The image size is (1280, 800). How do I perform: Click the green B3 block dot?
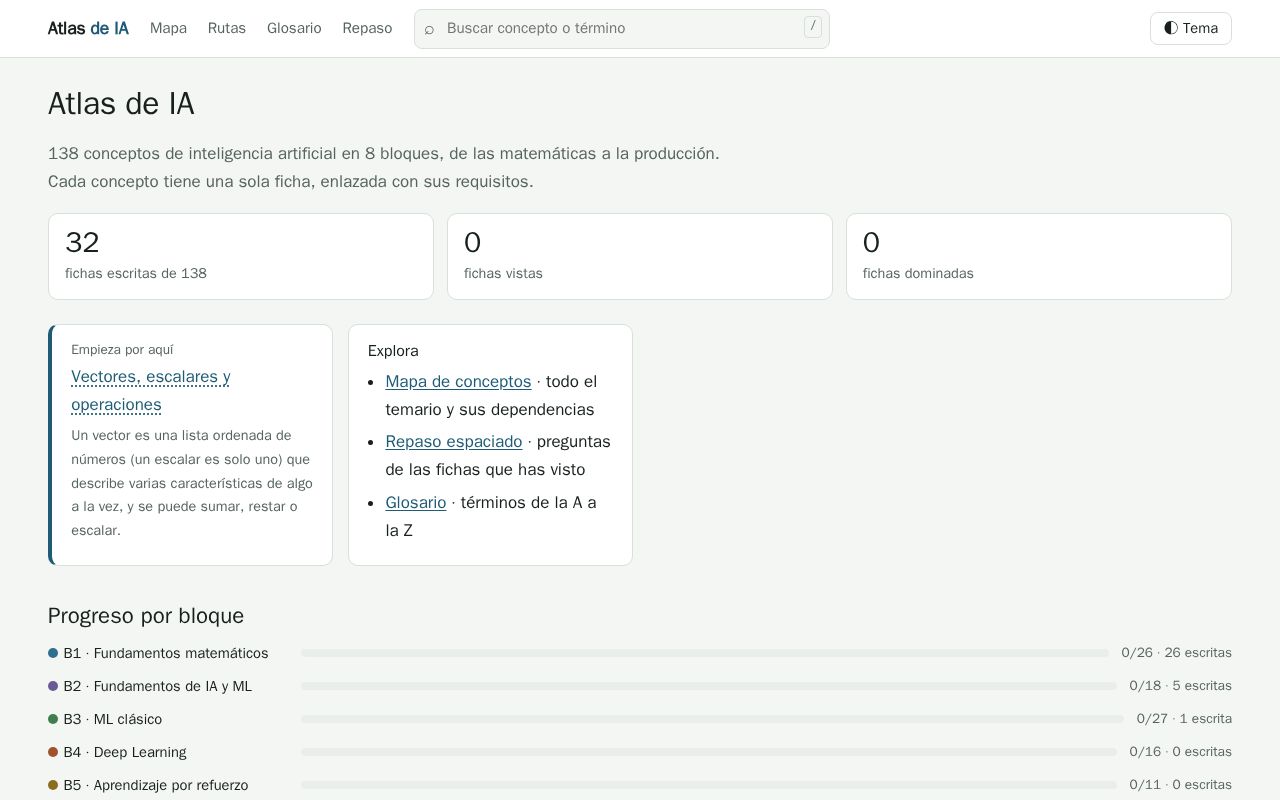point(53,719)
